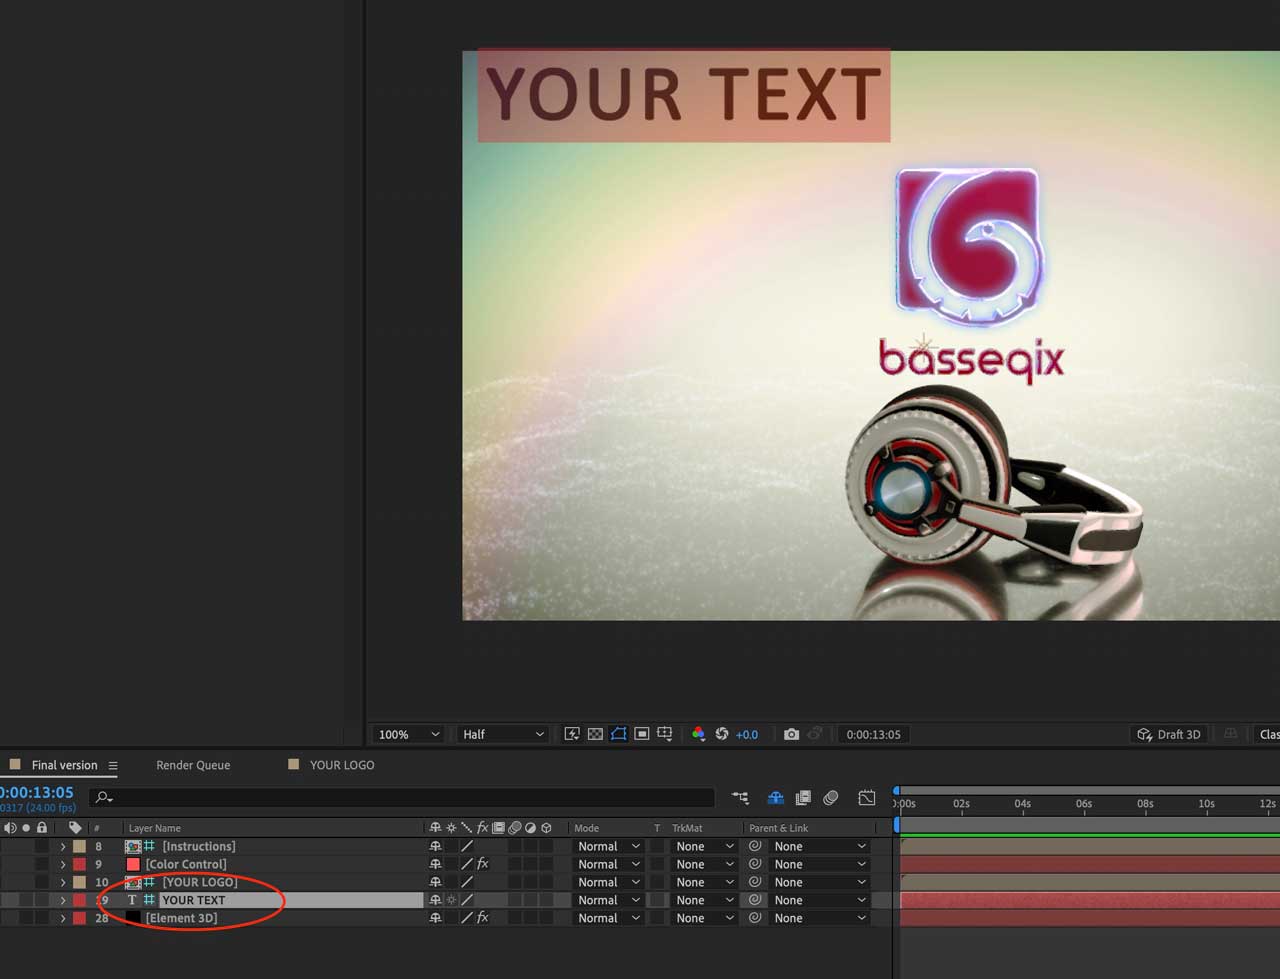
Task: Click tan label swatch of Instructions layer
Action: [x=79, y=846]
